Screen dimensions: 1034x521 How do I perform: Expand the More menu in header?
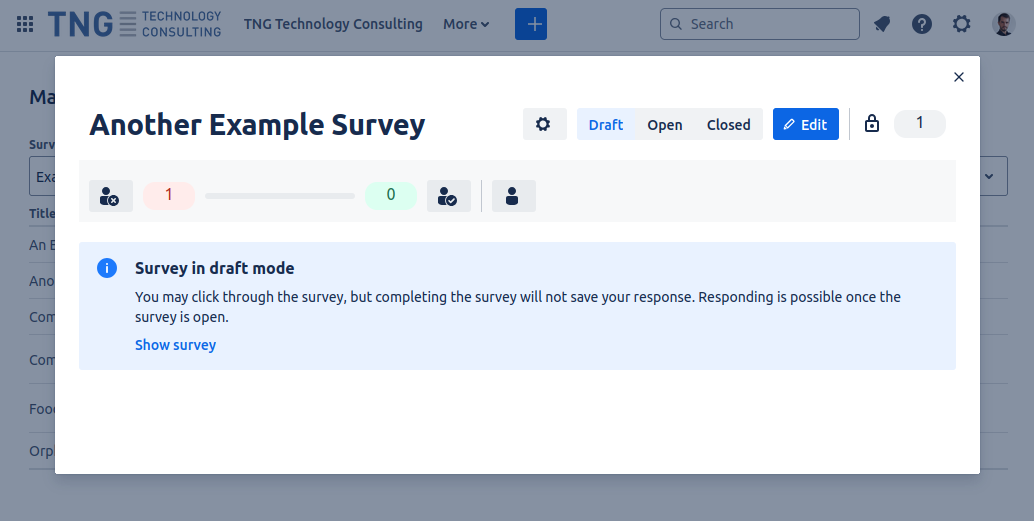(x=466, y=24)
